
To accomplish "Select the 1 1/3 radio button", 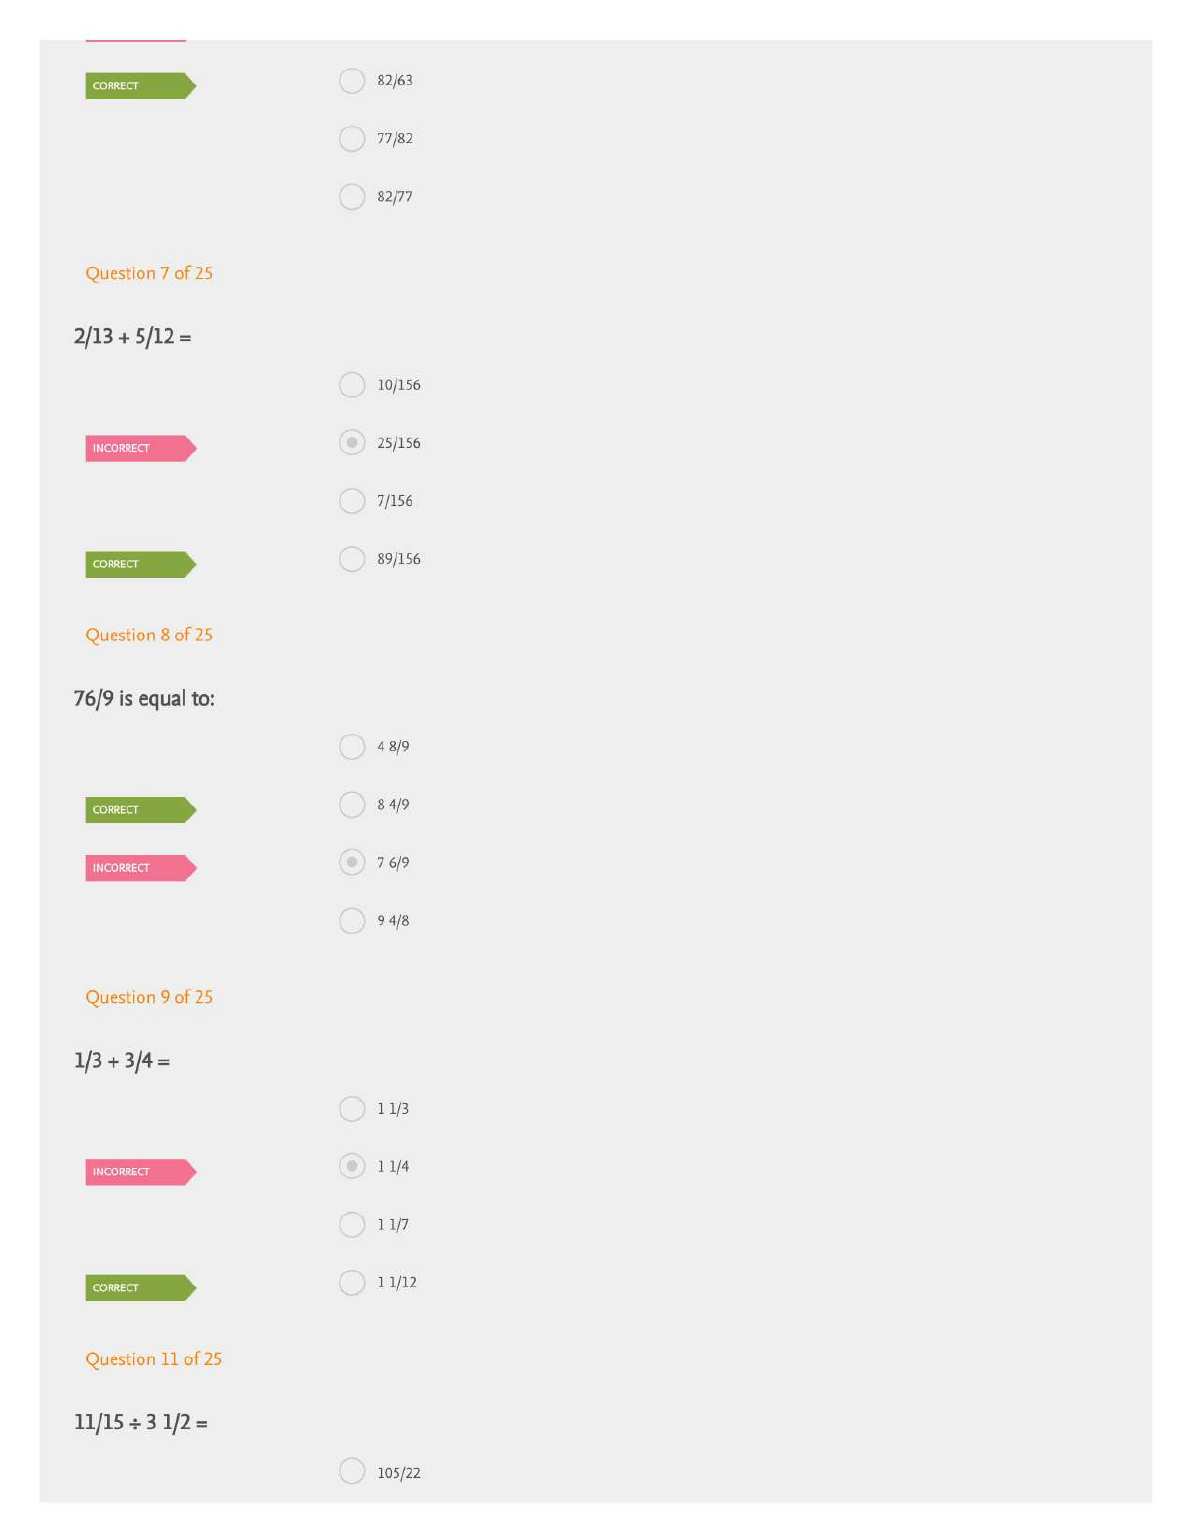I will [352, 1109].
